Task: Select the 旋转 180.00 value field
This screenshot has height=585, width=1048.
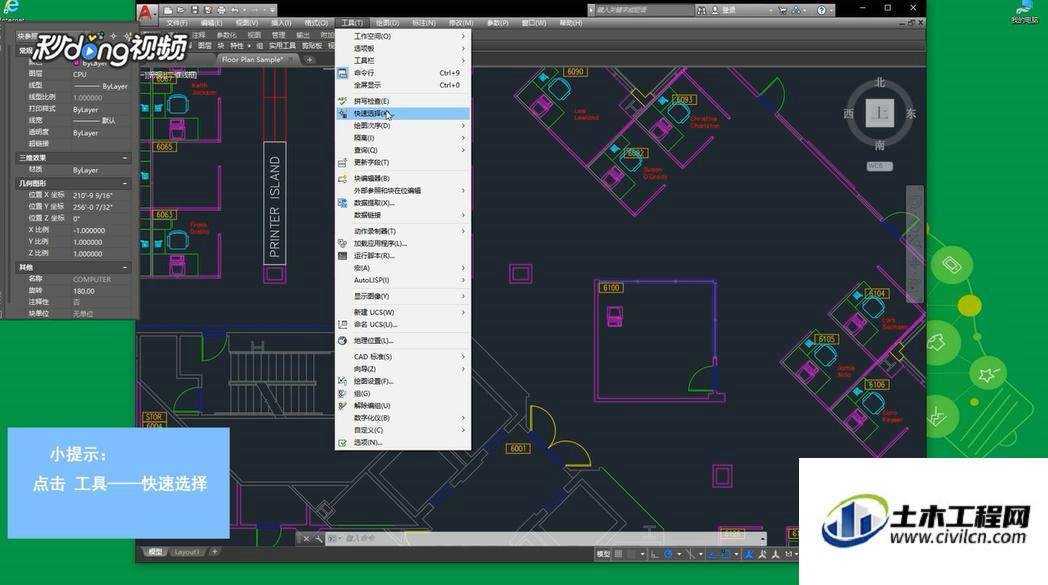Action: coord(101,291)
